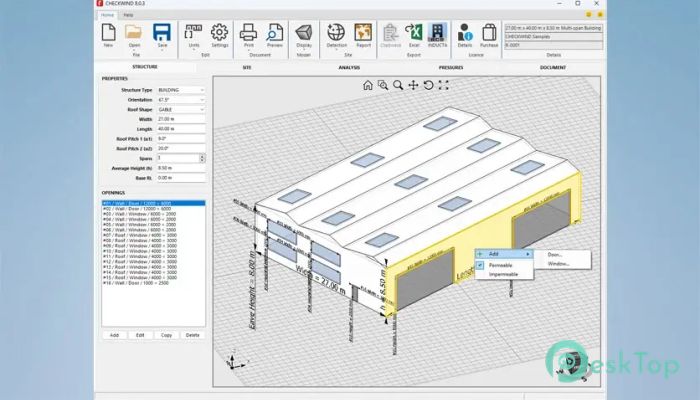Select opening #03 / Wall / Window
The width and height of the screenshot is (700, 400).
(x=154, y=214)
